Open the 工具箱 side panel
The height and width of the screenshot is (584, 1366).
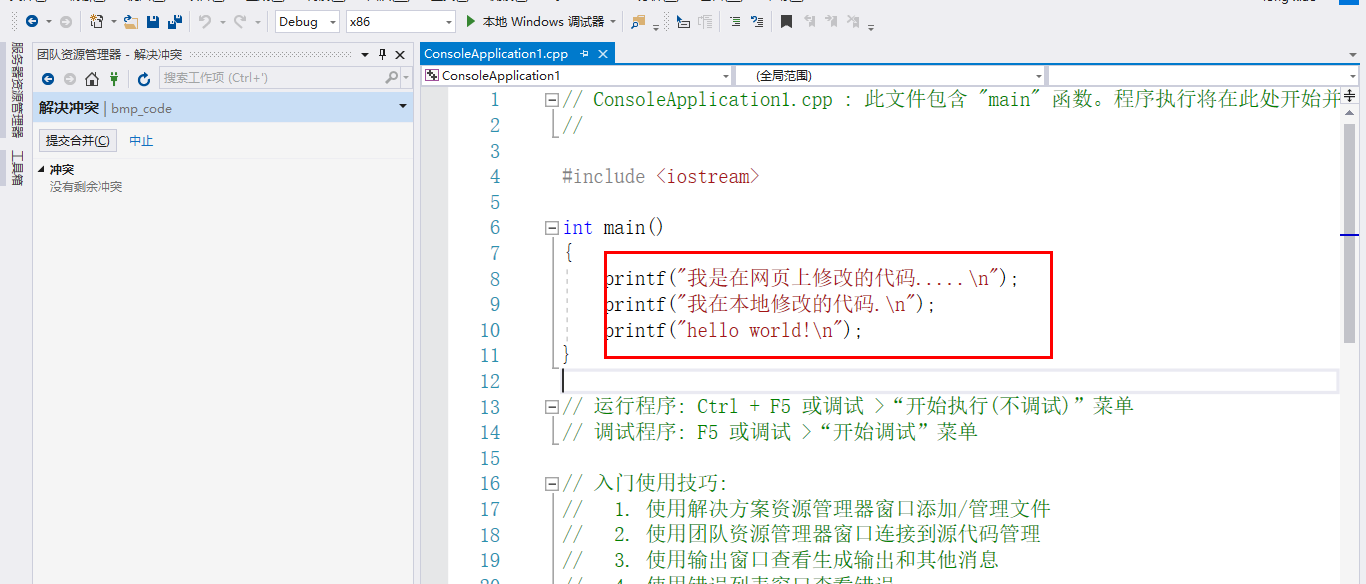coord(12,167)
